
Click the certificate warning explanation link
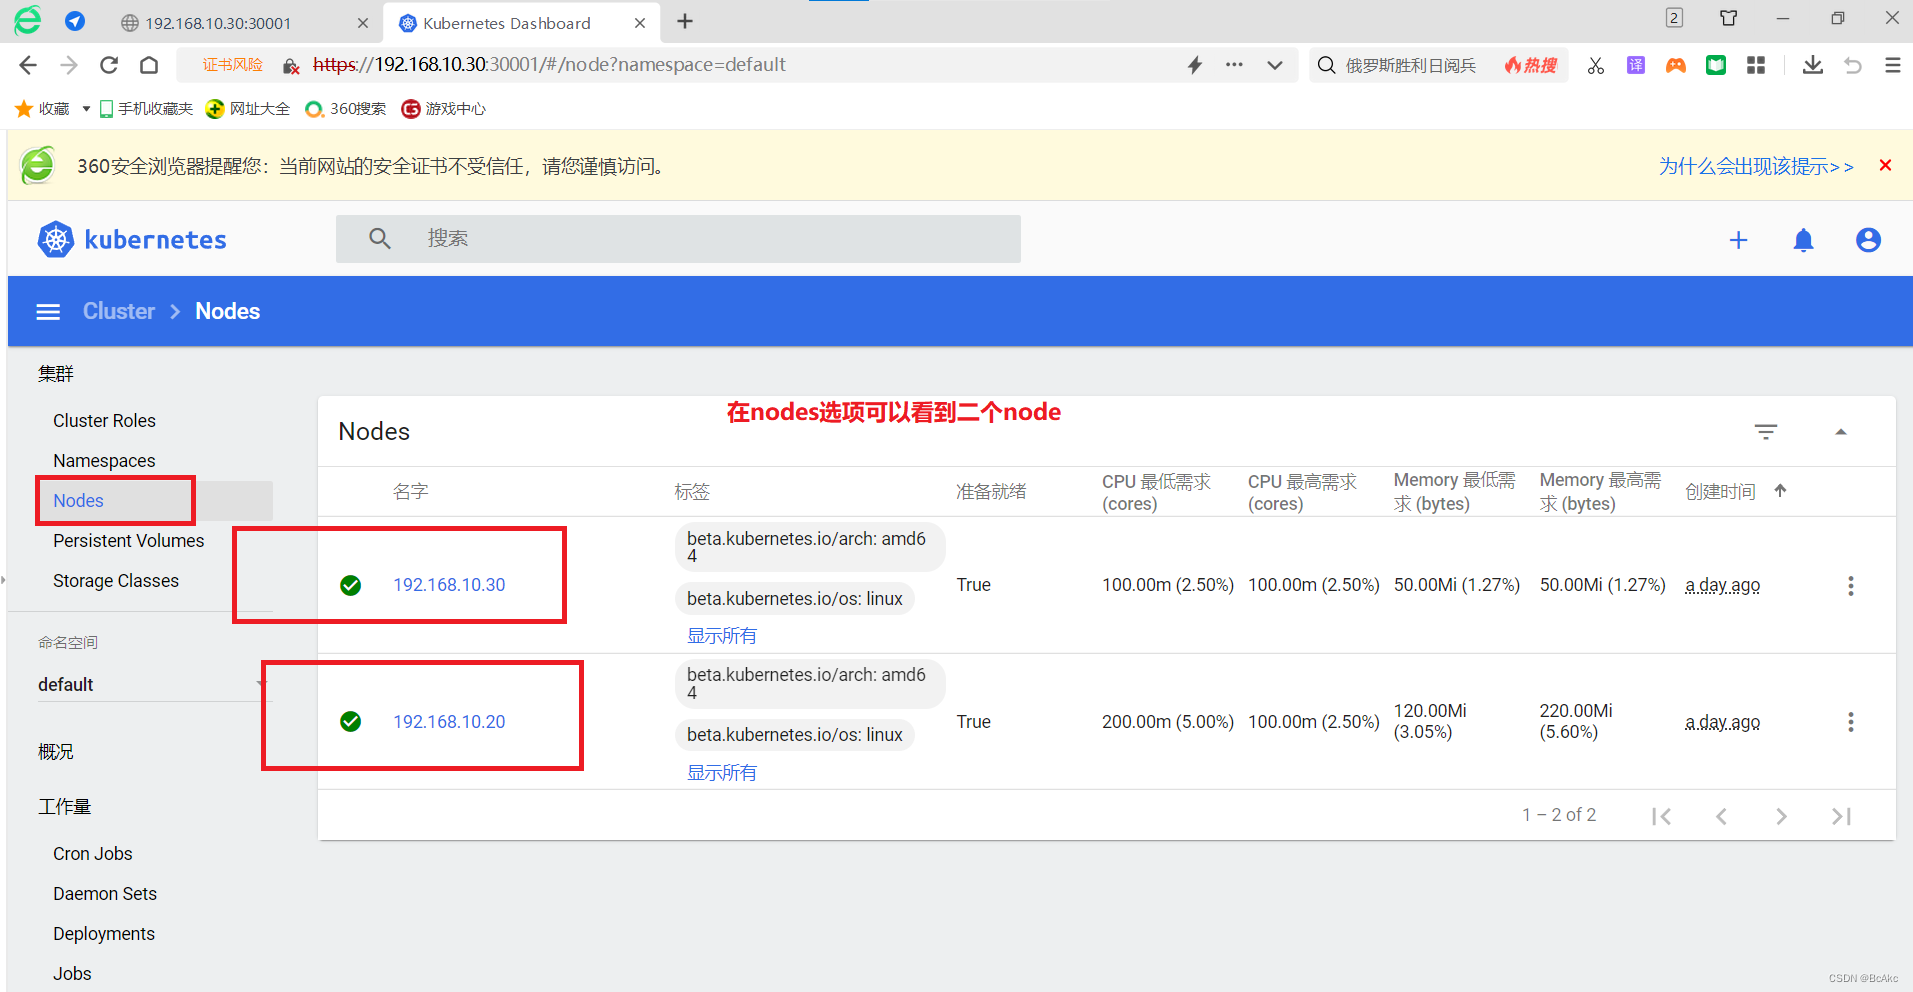tap(1756, 166)
